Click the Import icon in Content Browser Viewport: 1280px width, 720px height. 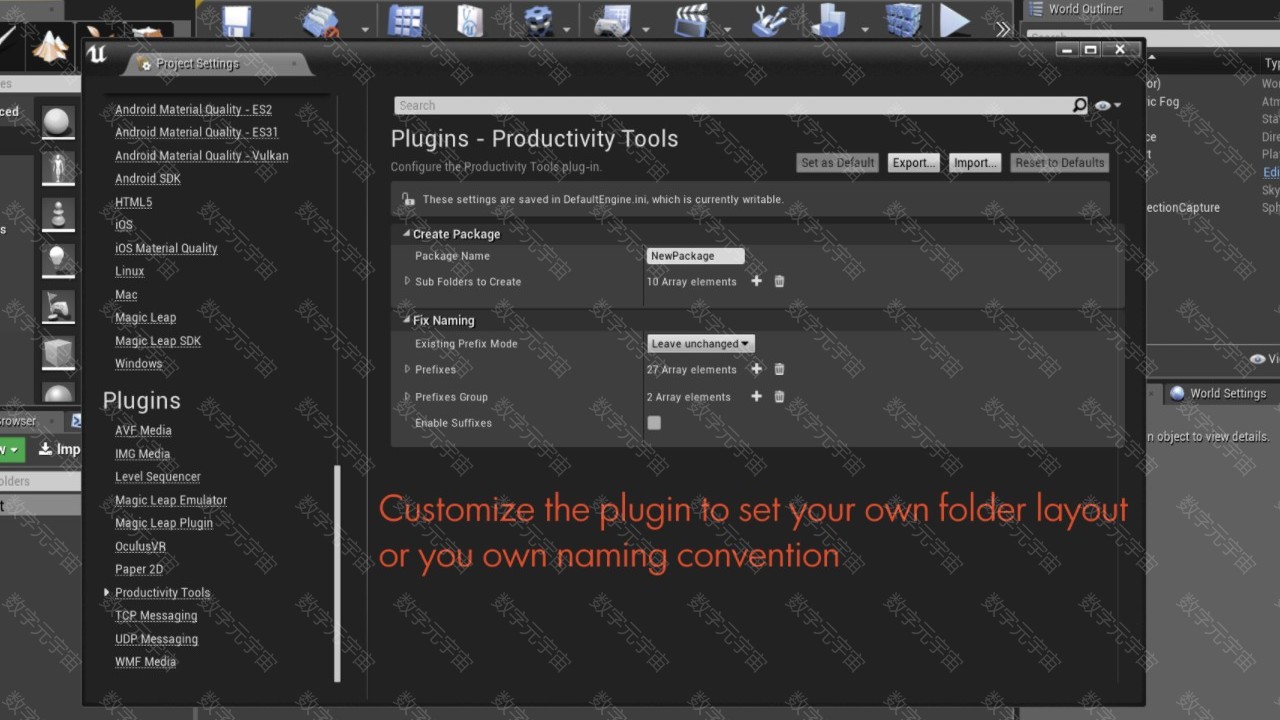click(x=45, y=450)
